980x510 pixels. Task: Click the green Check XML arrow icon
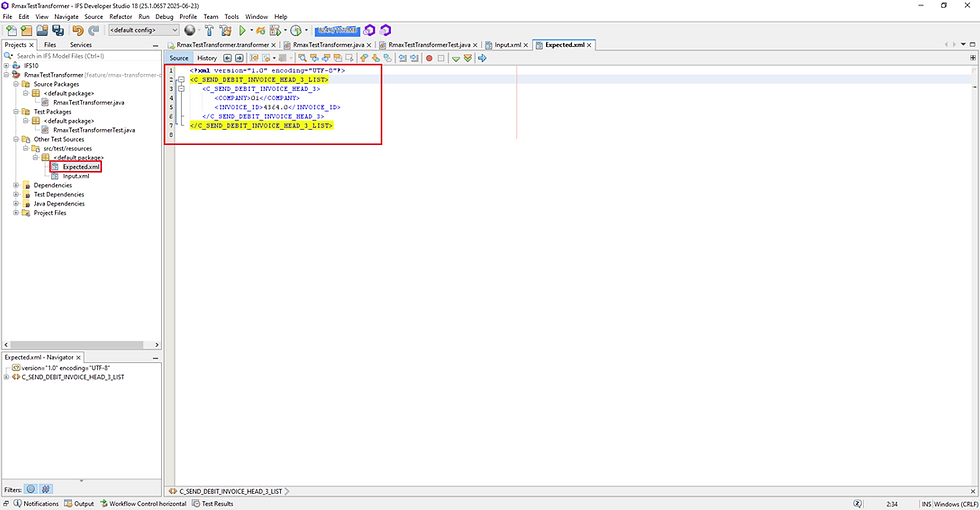[x=456, y=58]
